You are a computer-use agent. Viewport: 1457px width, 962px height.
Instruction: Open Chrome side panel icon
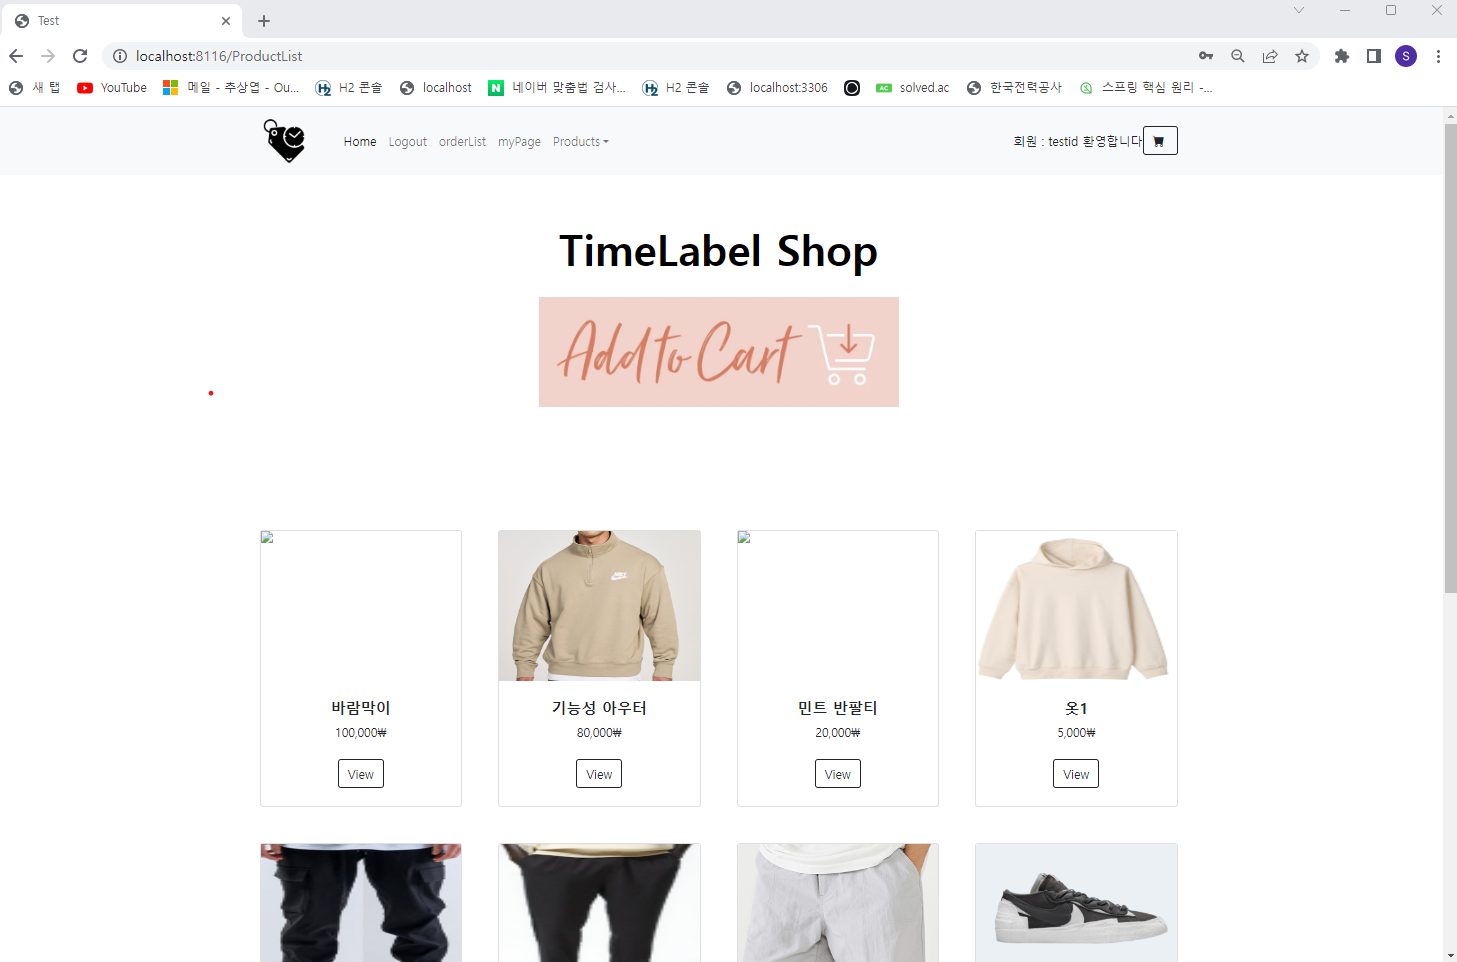click(x=1374, y=56)
